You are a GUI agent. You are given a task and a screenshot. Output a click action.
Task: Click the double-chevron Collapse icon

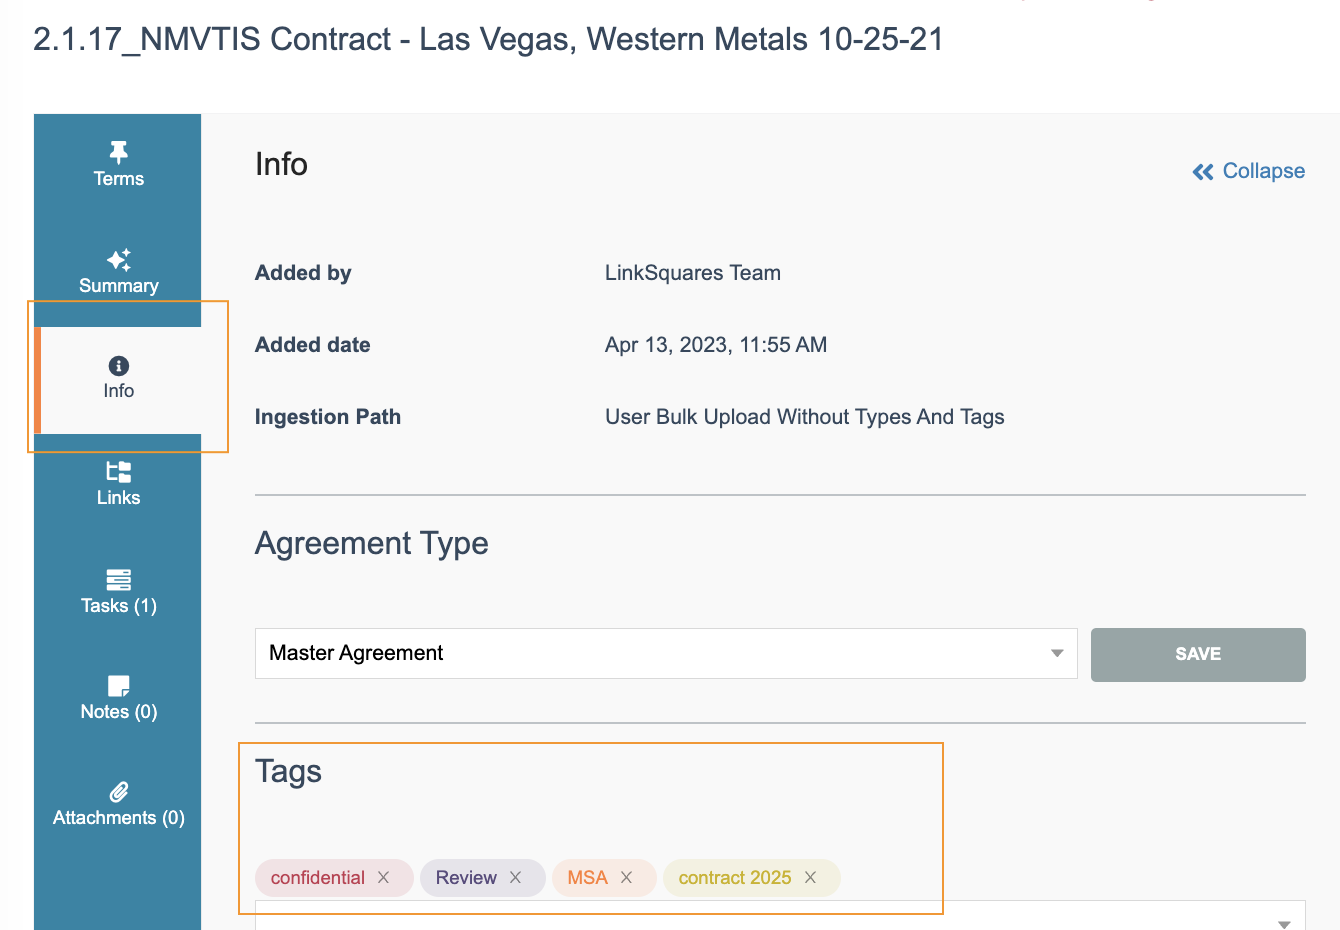1202,172
